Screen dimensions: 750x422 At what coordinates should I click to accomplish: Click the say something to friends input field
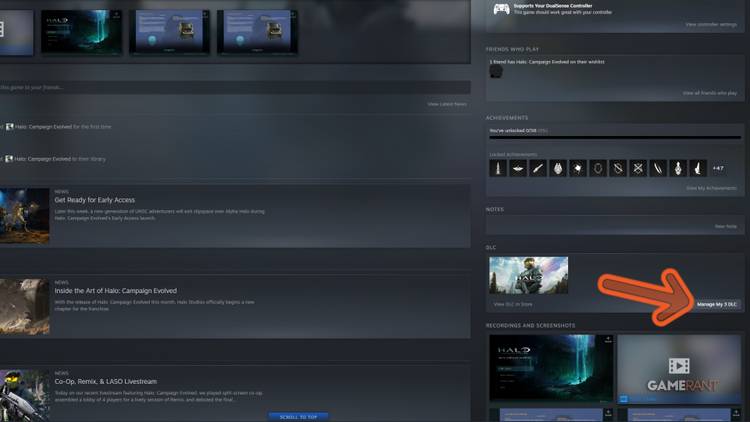pos(234,88)
